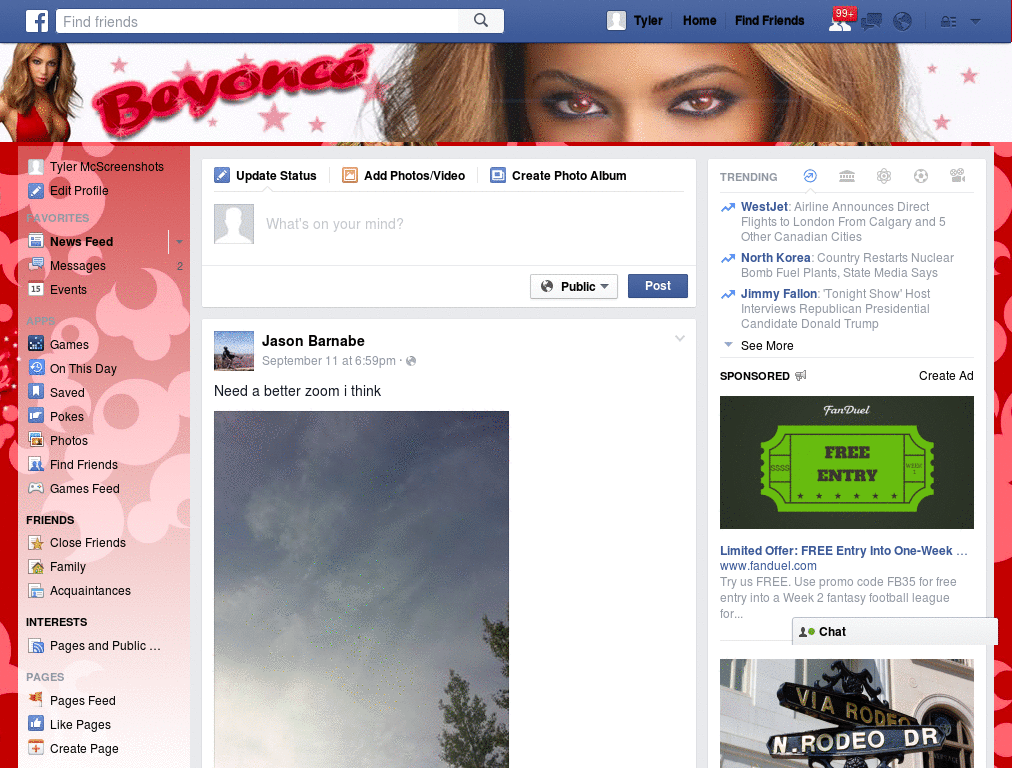Select the Sports trending category soccer icon
The image size is (1024, 768).
point(920,176)
